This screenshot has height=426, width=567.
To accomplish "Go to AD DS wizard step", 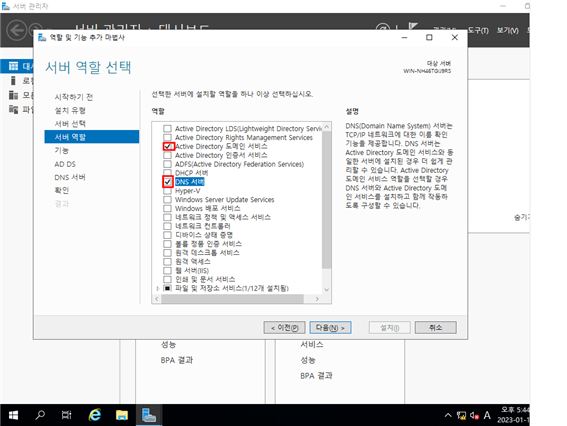I will (x=65, y=164).
